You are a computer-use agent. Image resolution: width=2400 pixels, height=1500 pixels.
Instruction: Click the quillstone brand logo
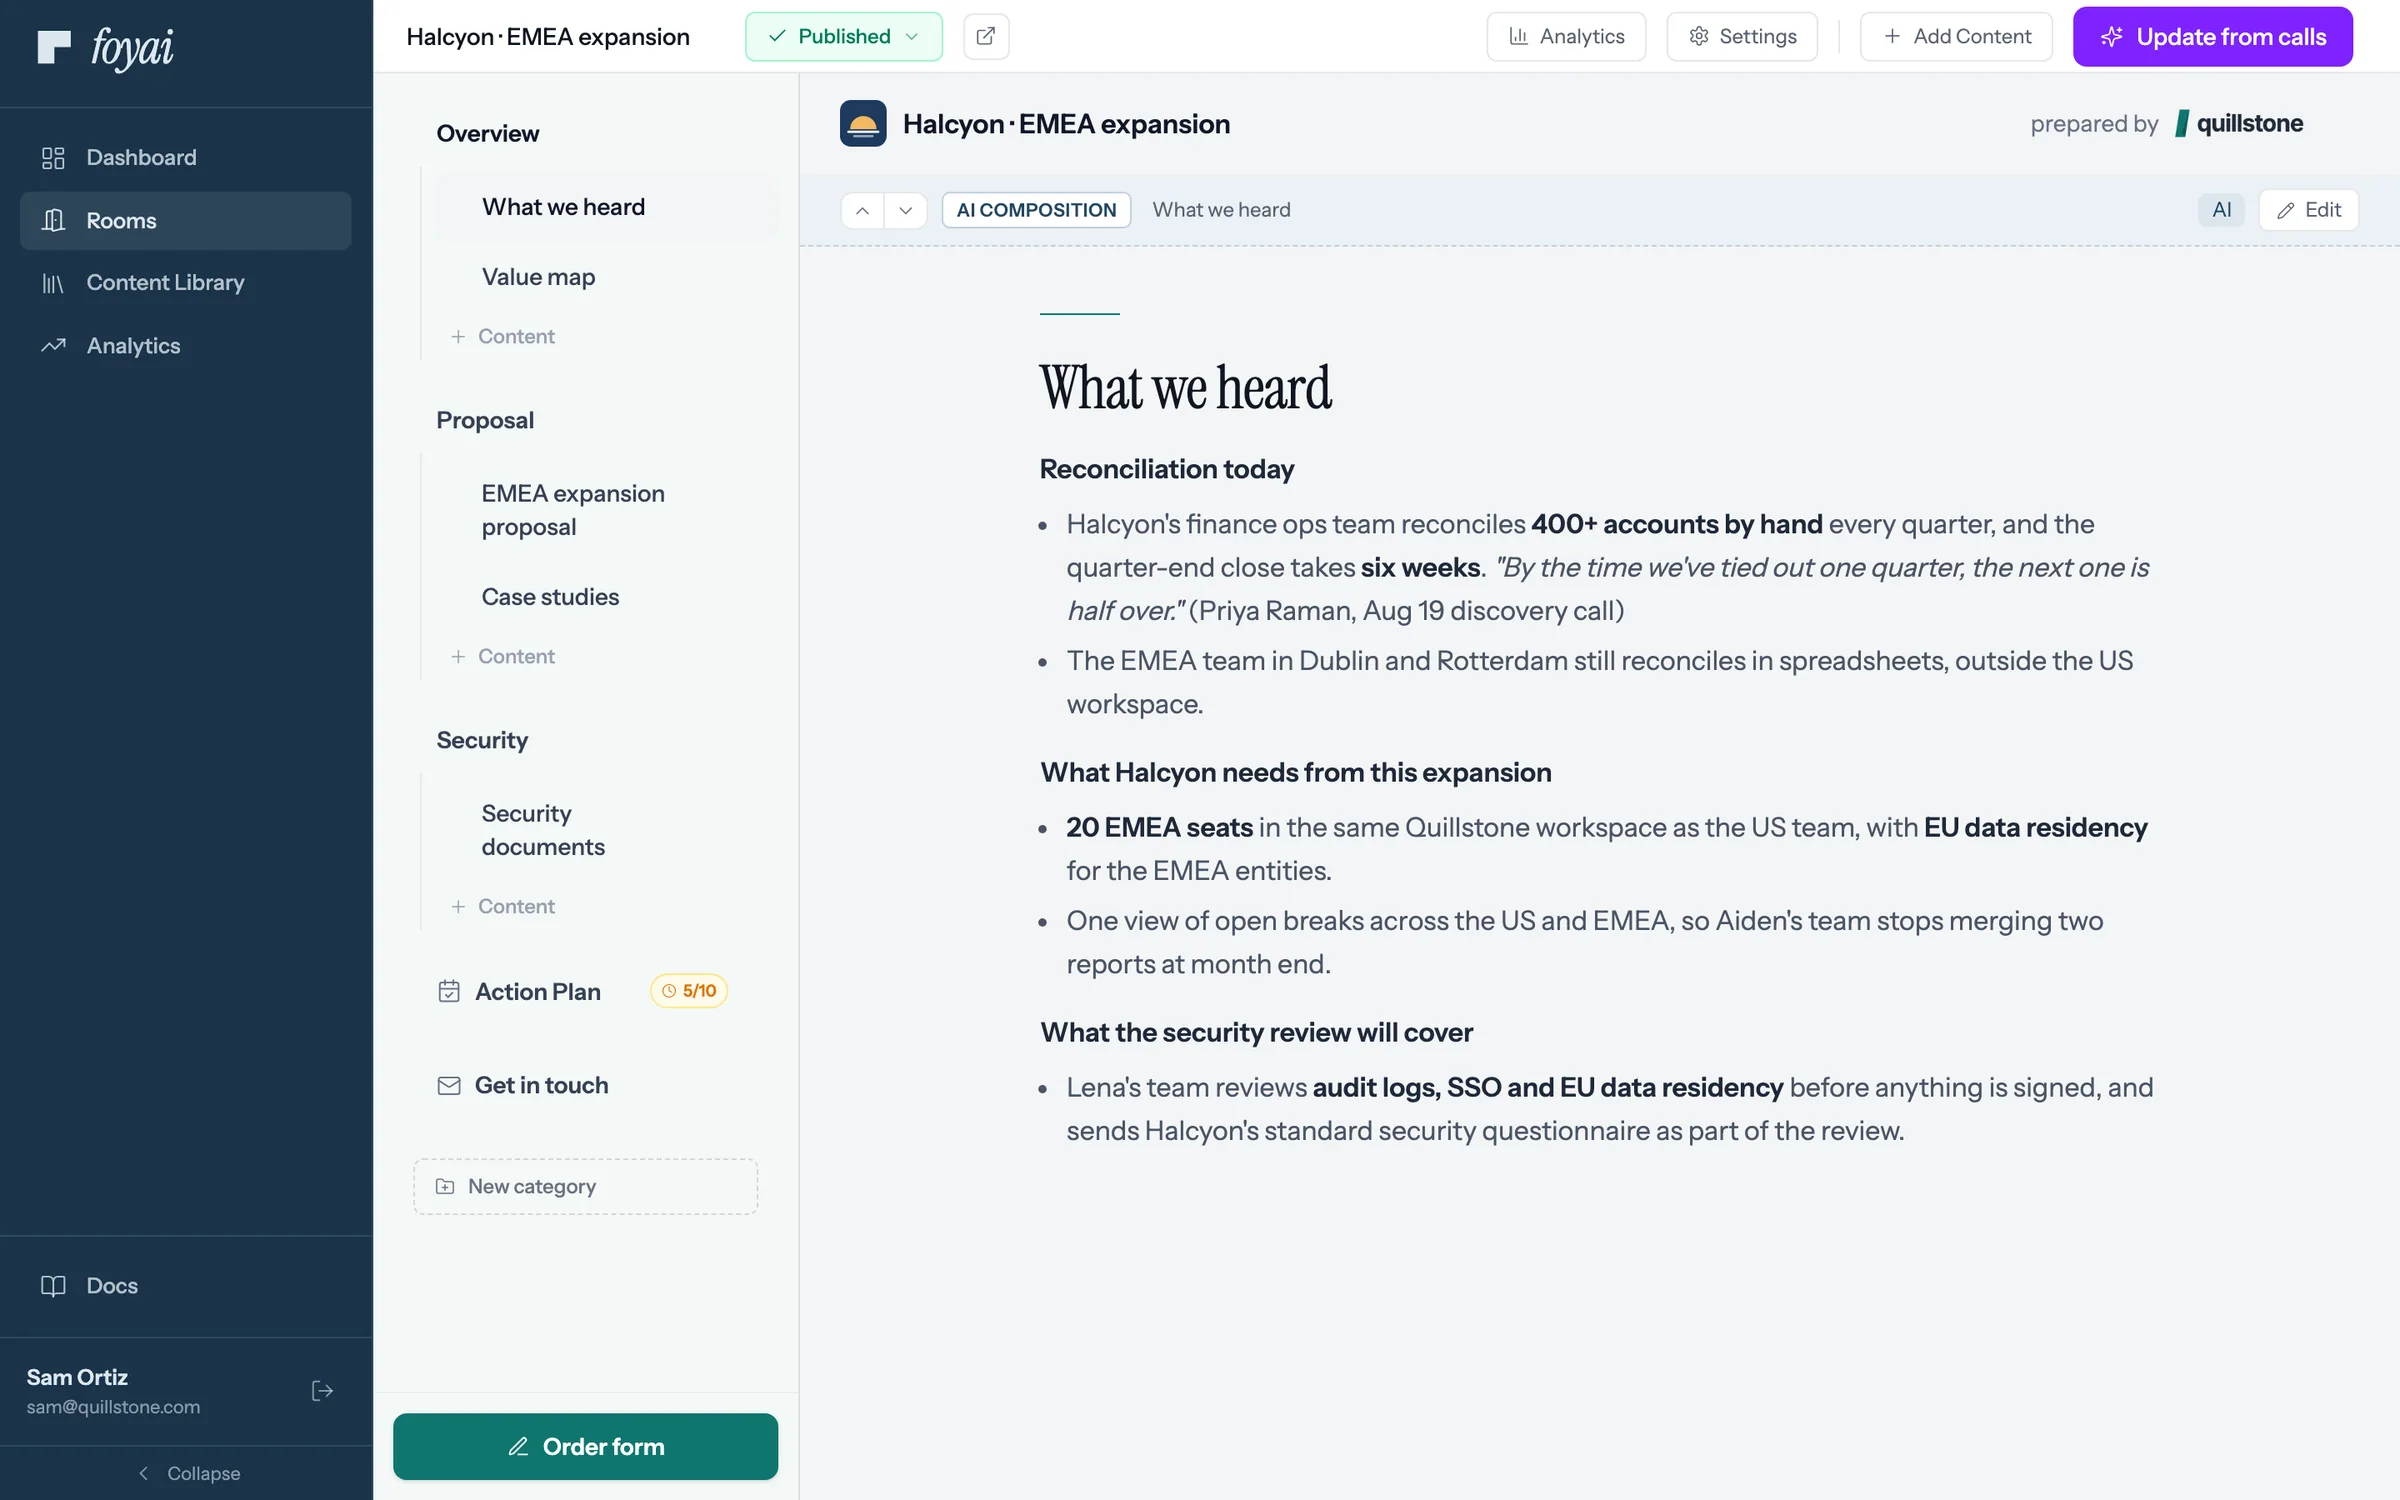[2239, 123]
